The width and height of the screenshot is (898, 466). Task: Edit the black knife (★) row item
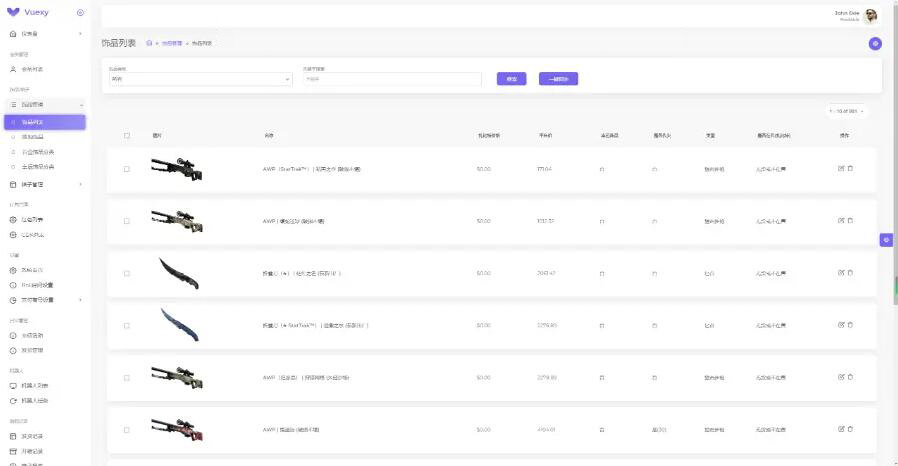[x=841, y=273]
